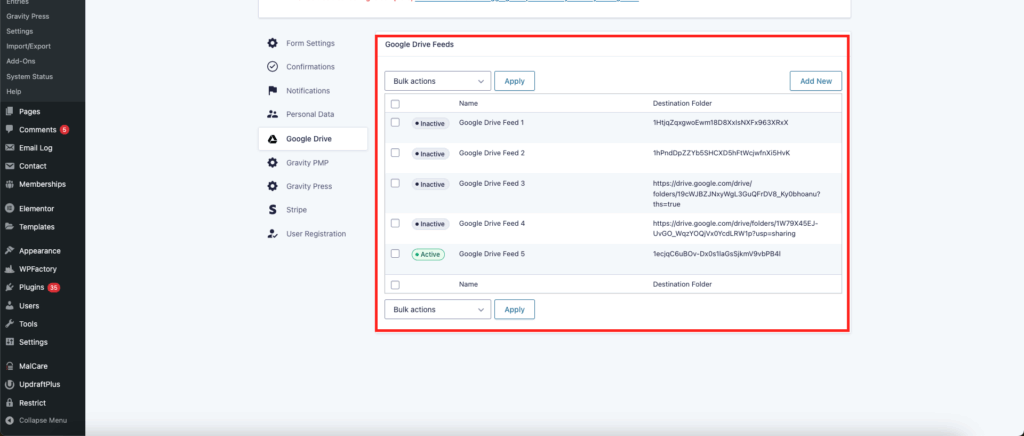Image resolution: width=1024 pixels, height=436 pixels.
Task: Open Help in the Forms submenu
Action: (14, 91)
